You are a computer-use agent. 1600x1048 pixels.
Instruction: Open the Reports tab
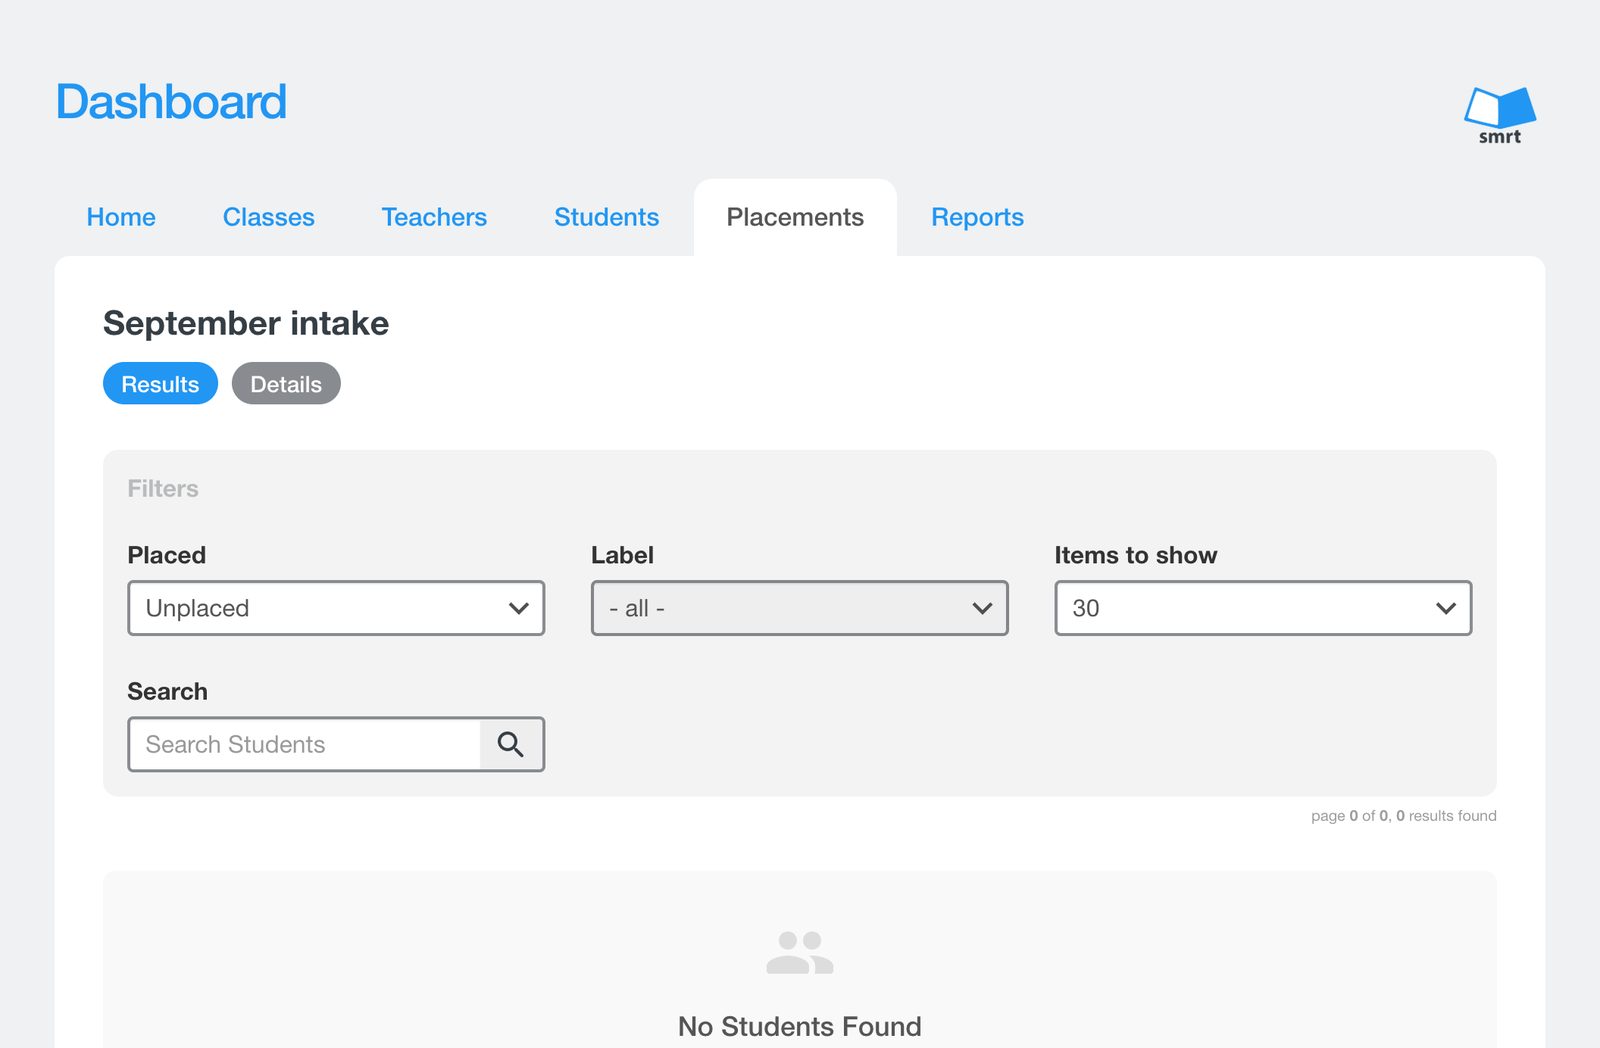(978, 217)
